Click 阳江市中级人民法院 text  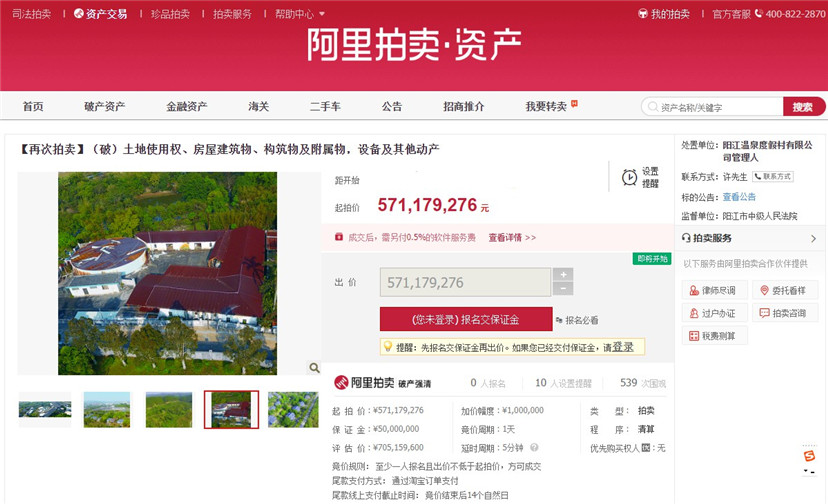(x=760, y=216)
